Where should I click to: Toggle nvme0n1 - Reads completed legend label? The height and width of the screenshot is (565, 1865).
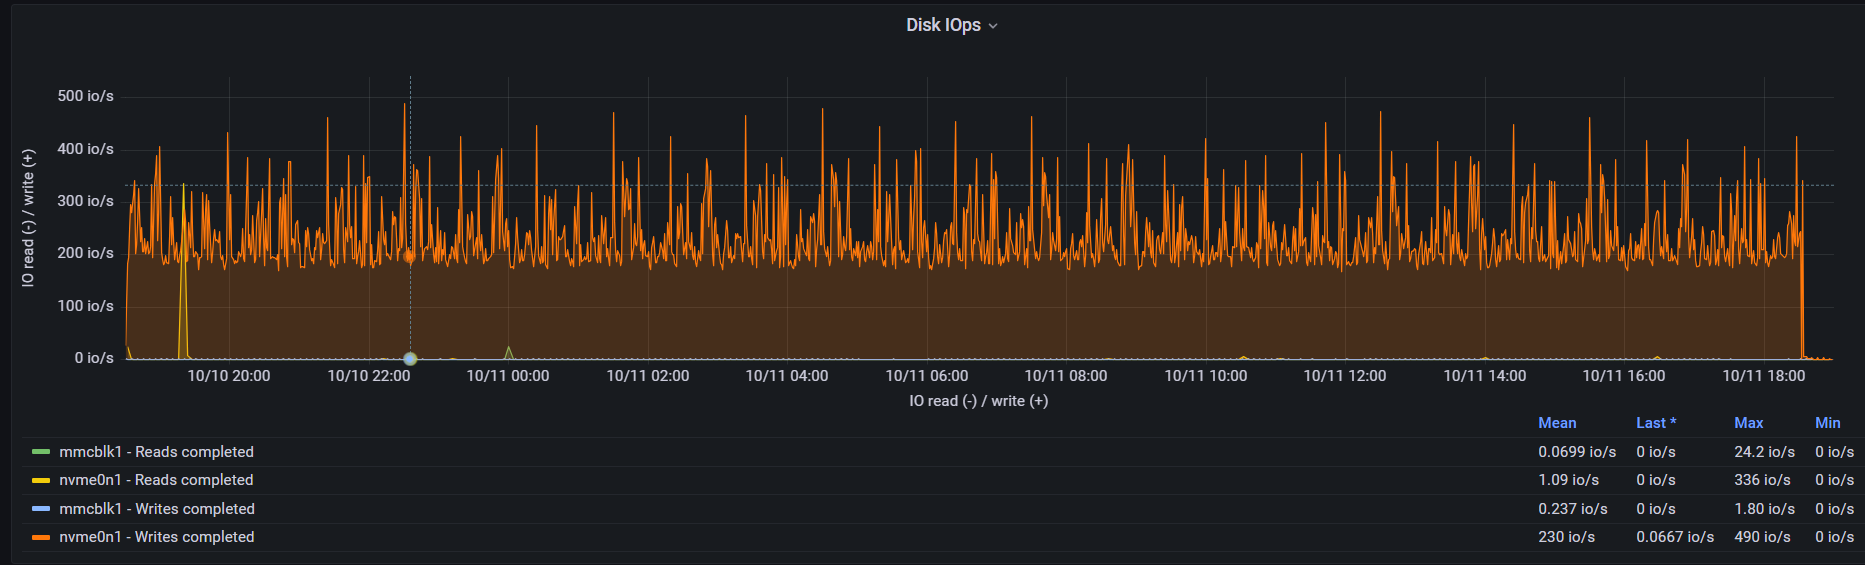click(156, 480)
